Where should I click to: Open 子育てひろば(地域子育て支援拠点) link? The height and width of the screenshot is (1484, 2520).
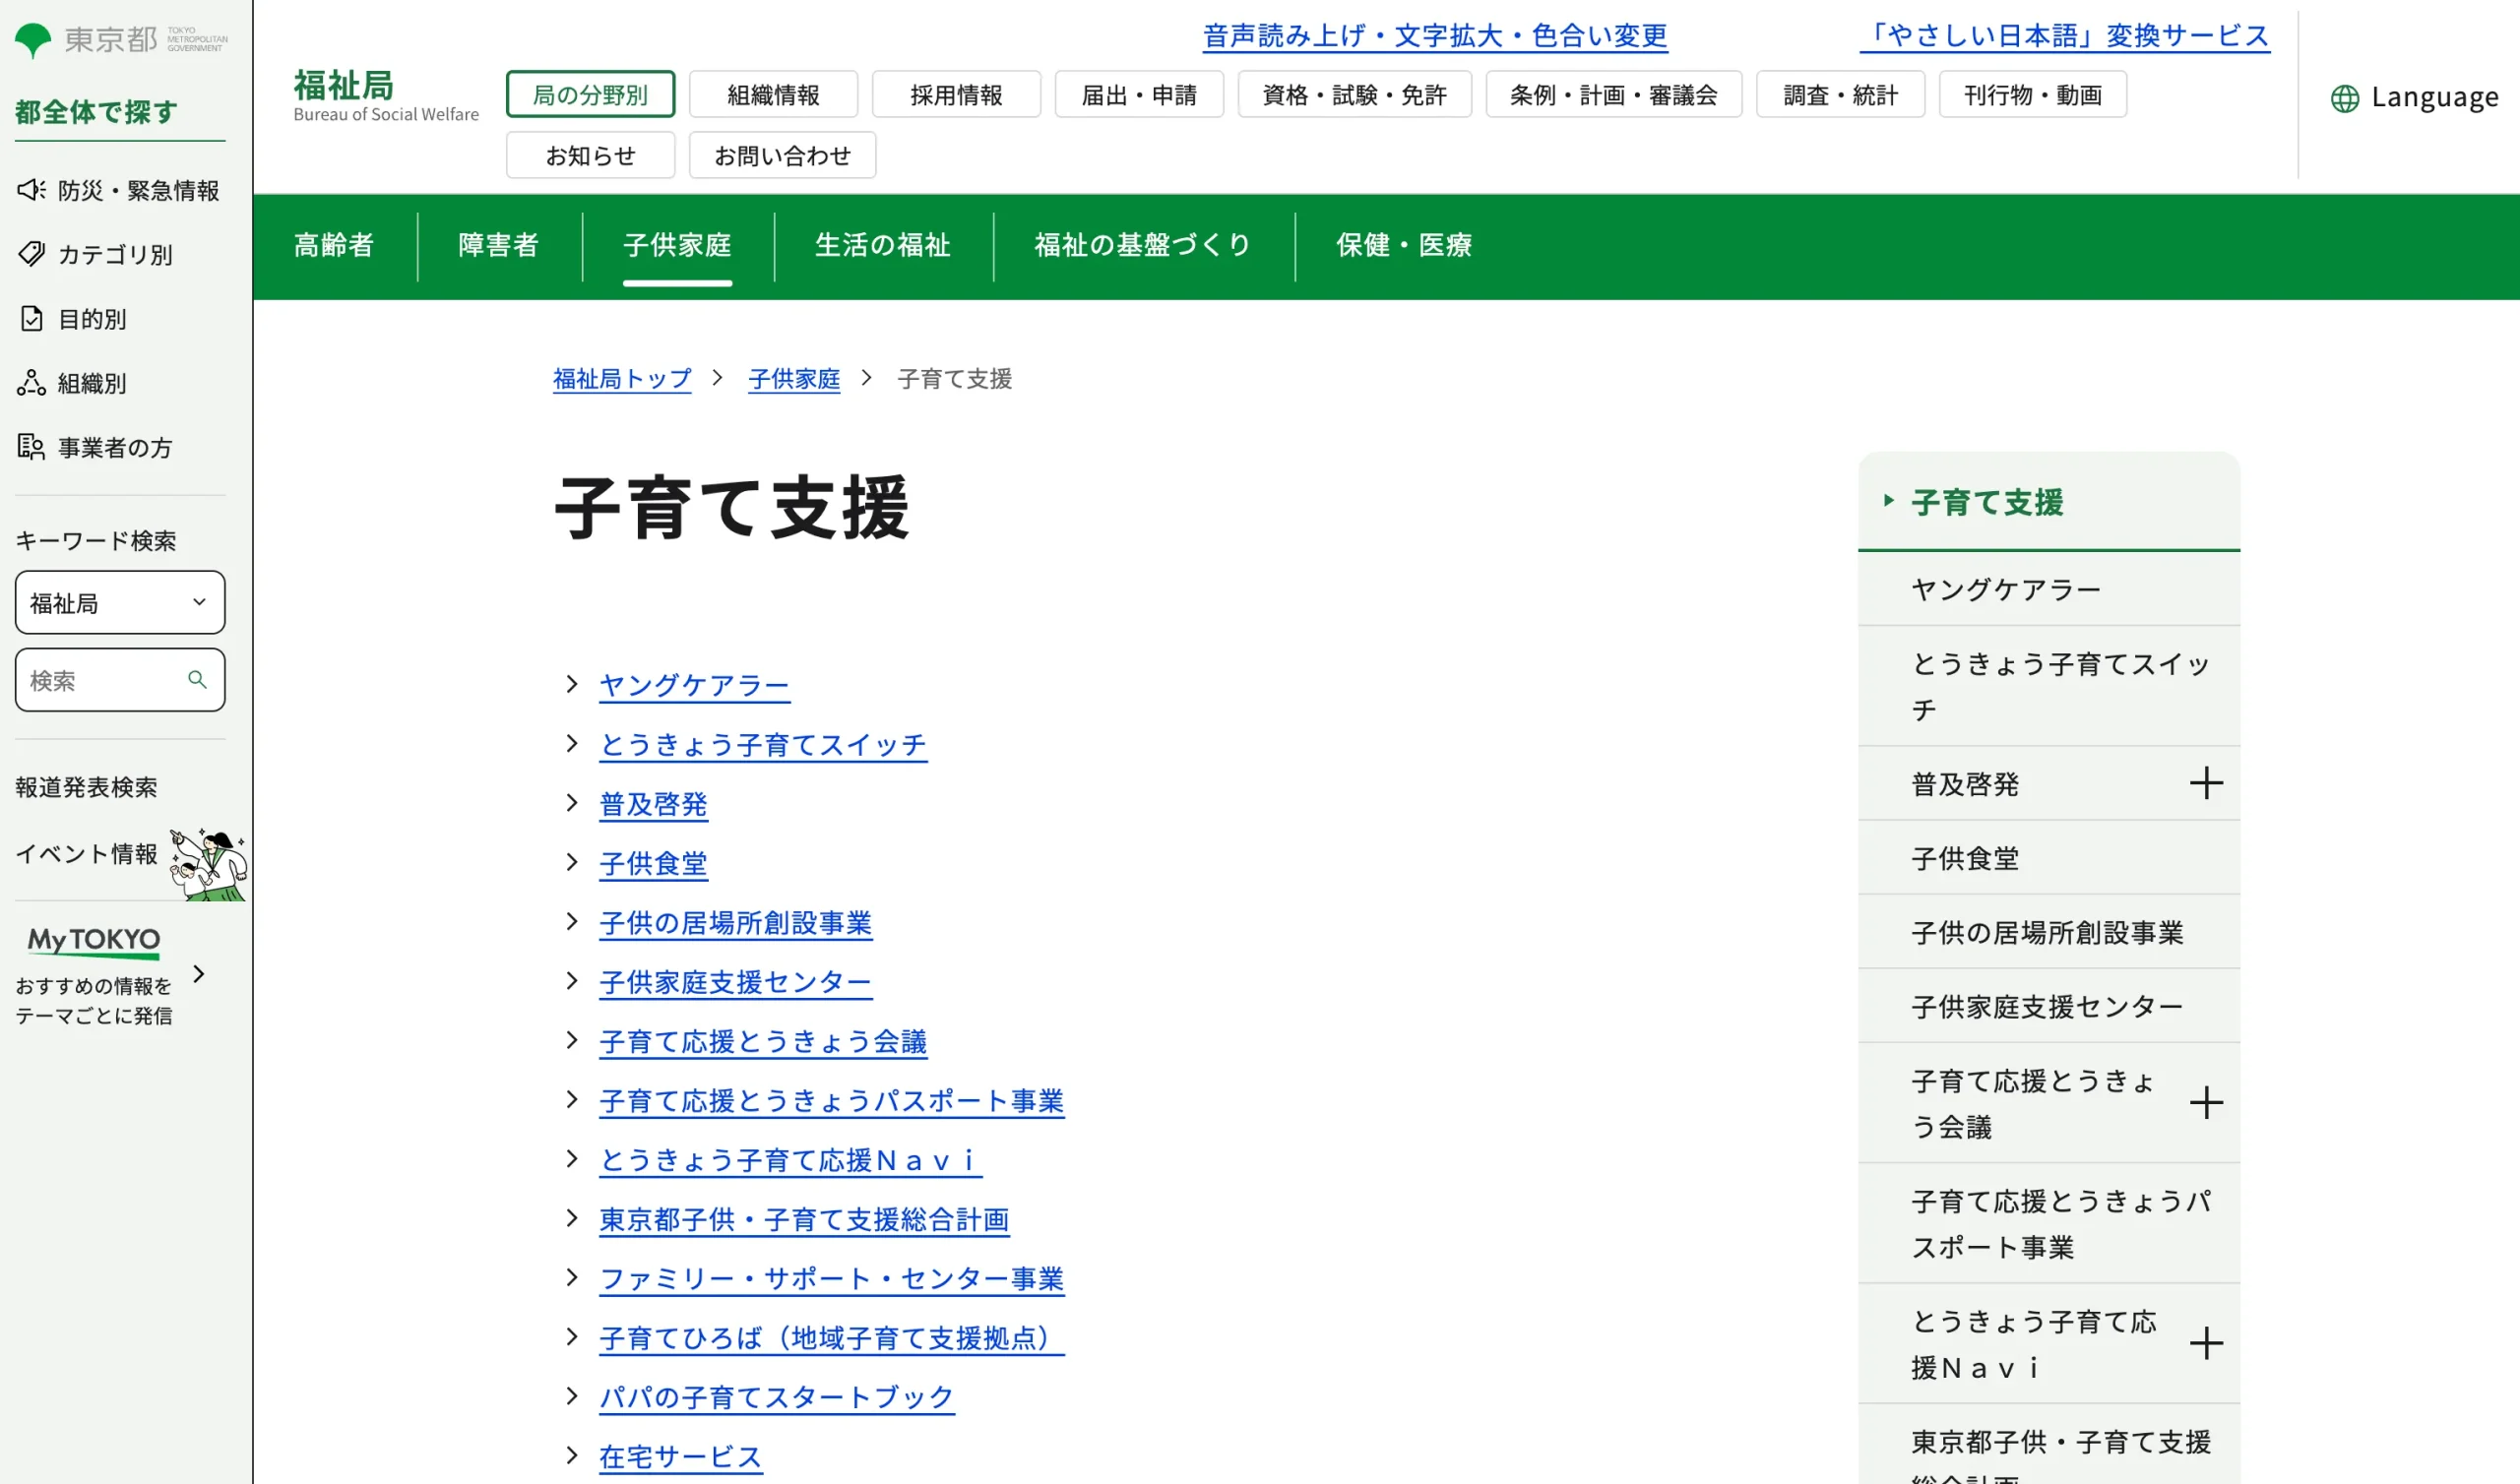pyautogui.click(x=831, y=1338)
